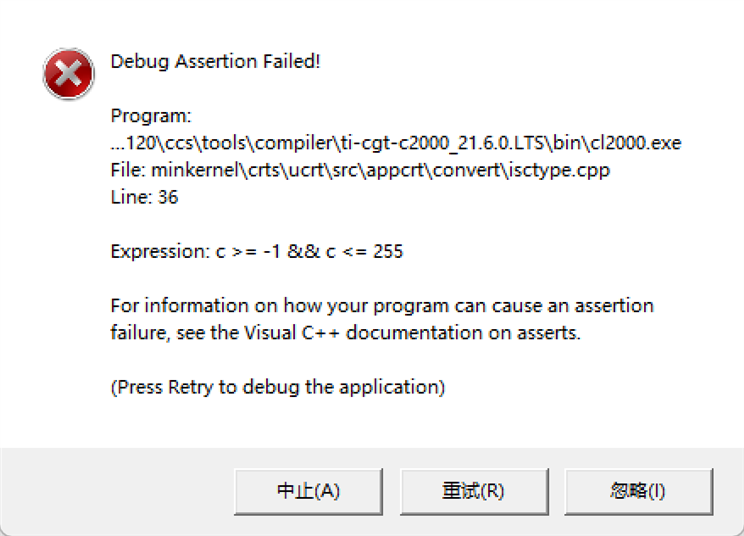Click the isctype.cpp file path line
This screenshot has height=536, width=744.
360,170
